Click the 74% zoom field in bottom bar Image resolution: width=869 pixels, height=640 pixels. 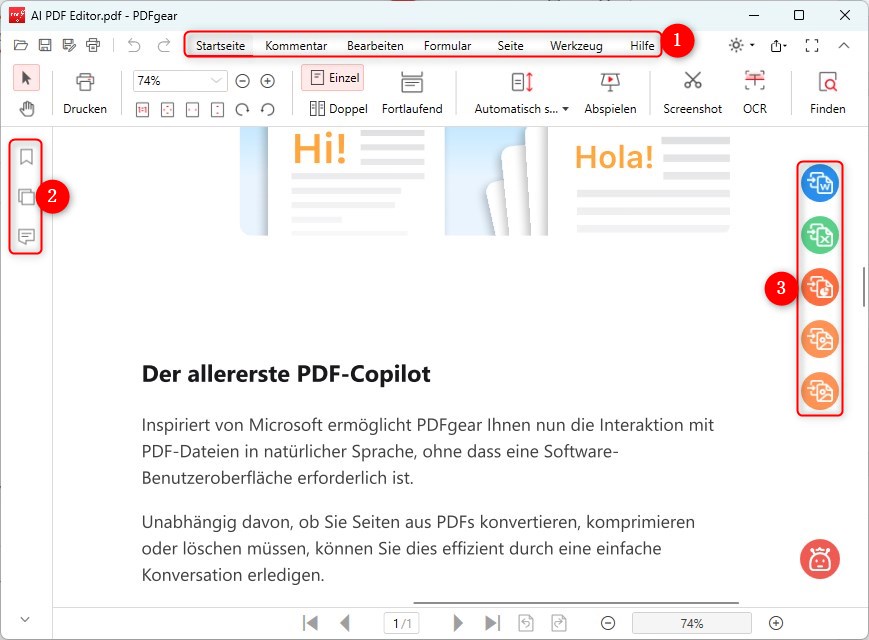[x=692, y=623]
